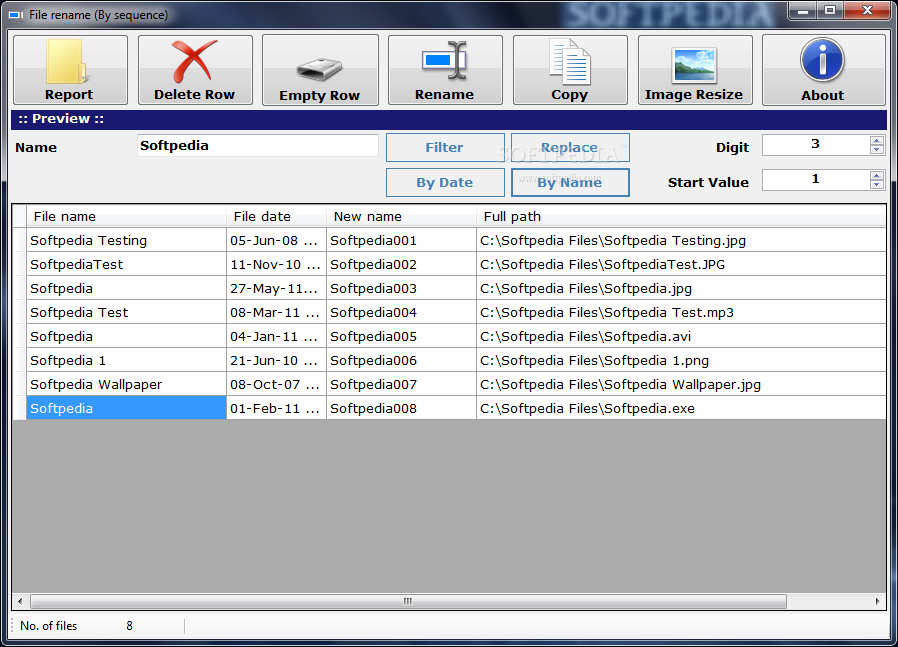Click the 05-Jun-08 date cell
This screenshot has width=898, height=647.
coord(276,240)
